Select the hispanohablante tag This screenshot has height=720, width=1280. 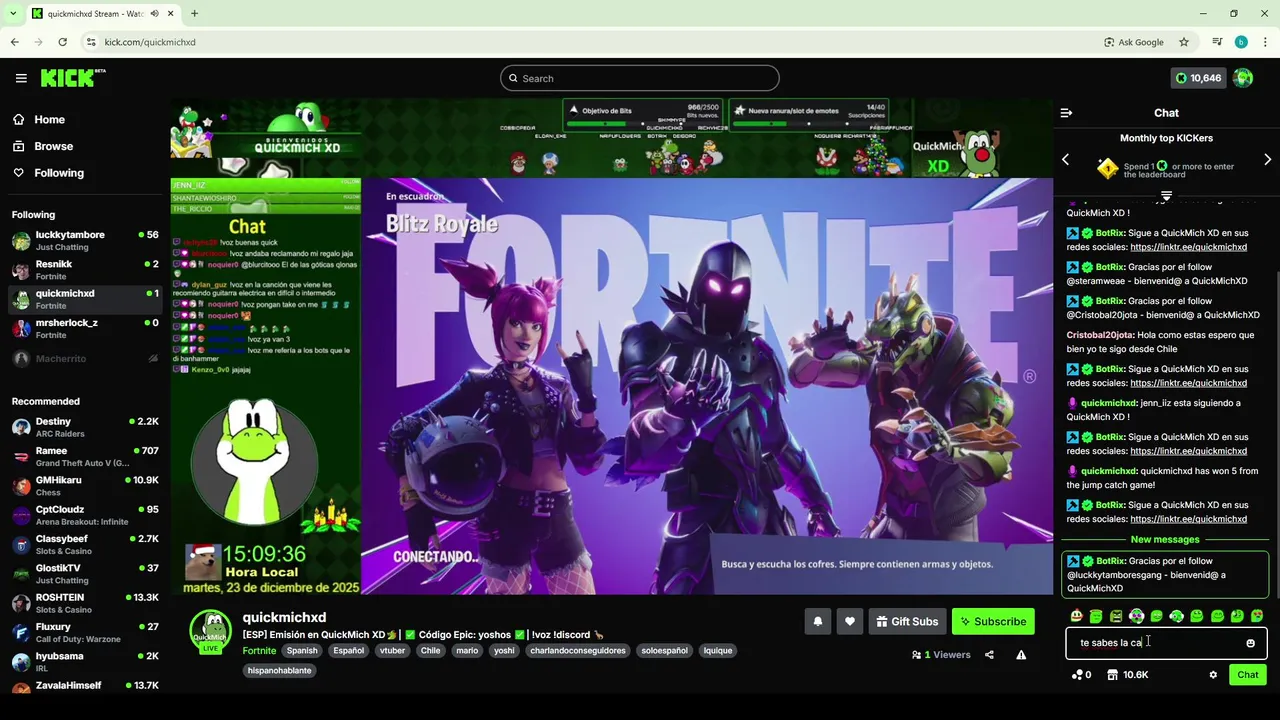(x=279, y=671)
